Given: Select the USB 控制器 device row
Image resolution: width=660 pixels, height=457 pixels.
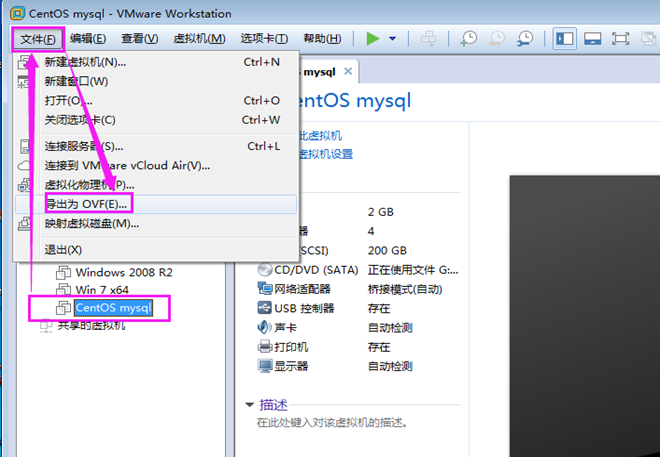Looking at the screenshot, I should click(x=358, y=308).
